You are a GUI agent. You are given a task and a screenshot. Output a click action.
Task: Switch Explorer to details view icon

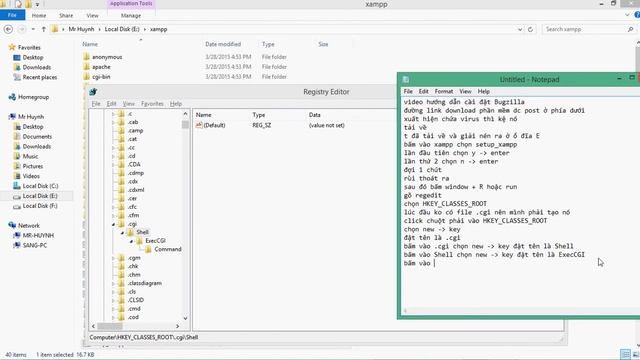(x=625, y=355)
